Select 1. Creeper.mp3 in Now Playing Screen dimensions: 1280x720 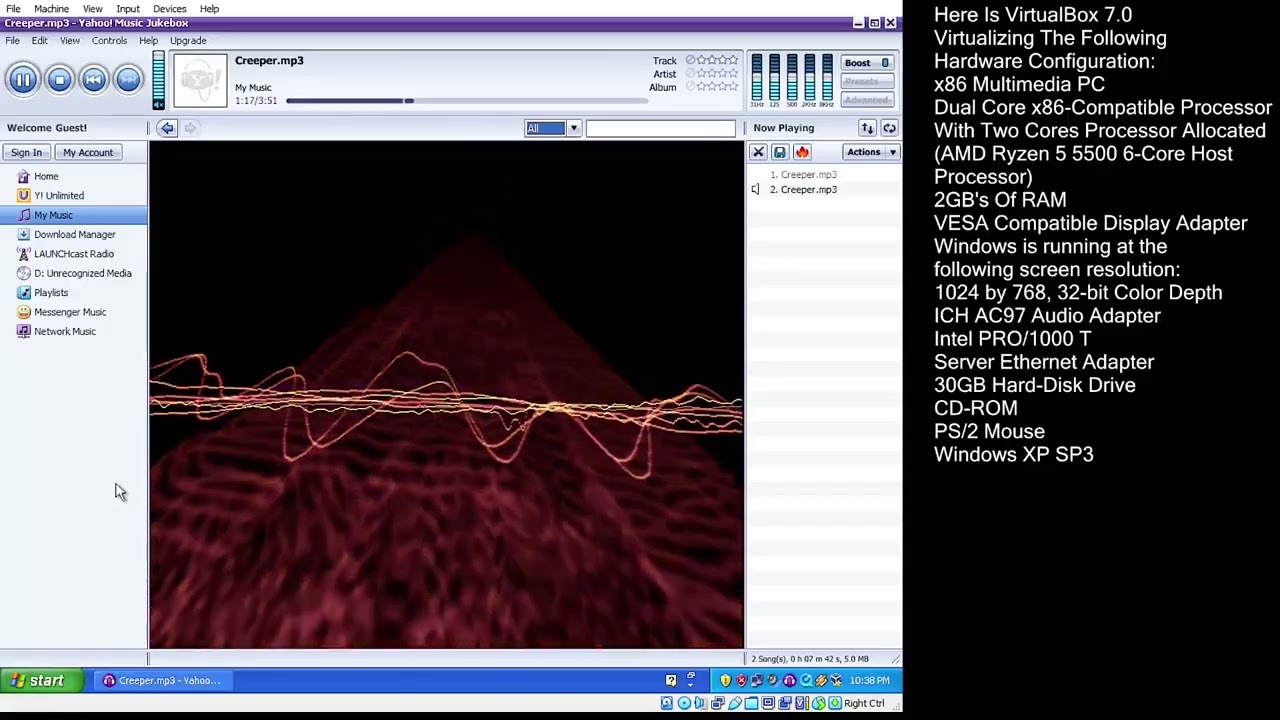803,175
